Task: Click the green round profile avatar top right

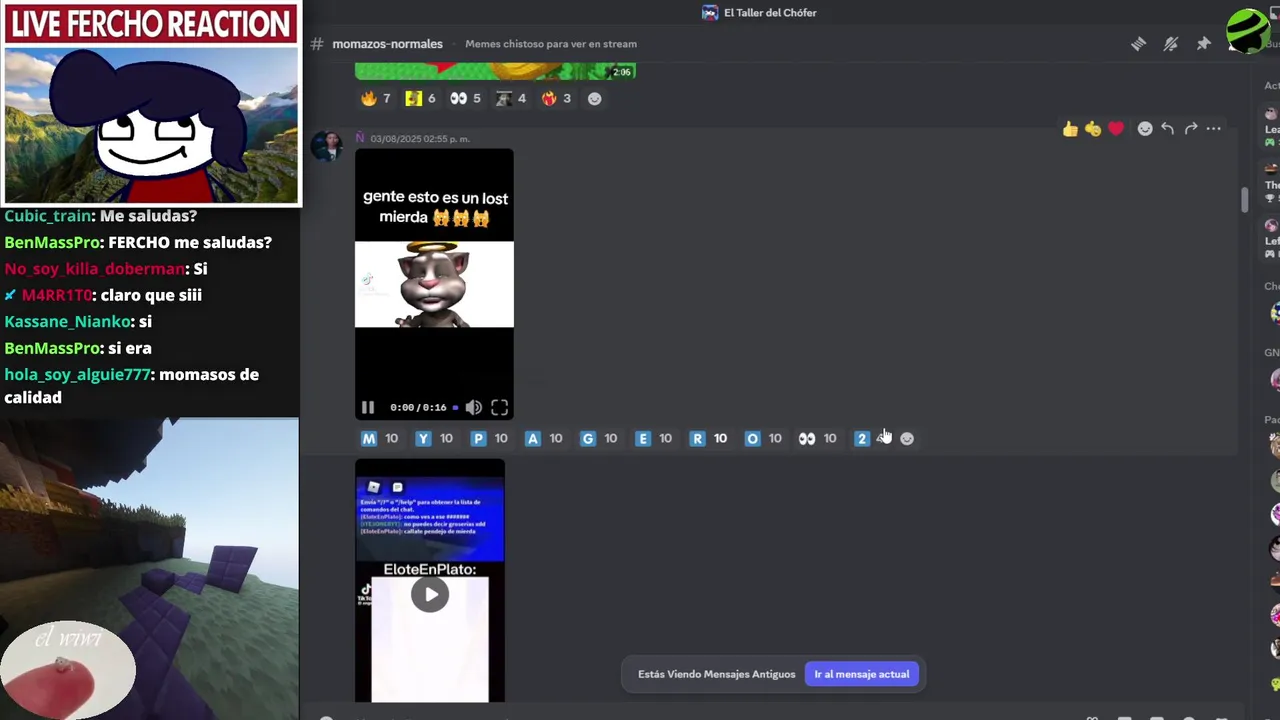Action: click(1248, 31)
